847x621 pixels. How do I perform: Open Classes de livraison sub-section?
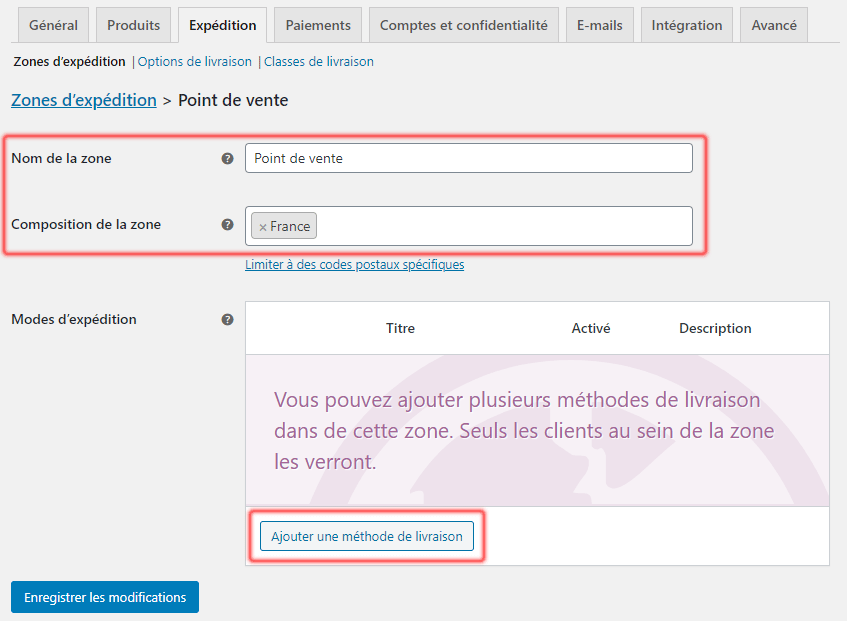pos(319,62)
